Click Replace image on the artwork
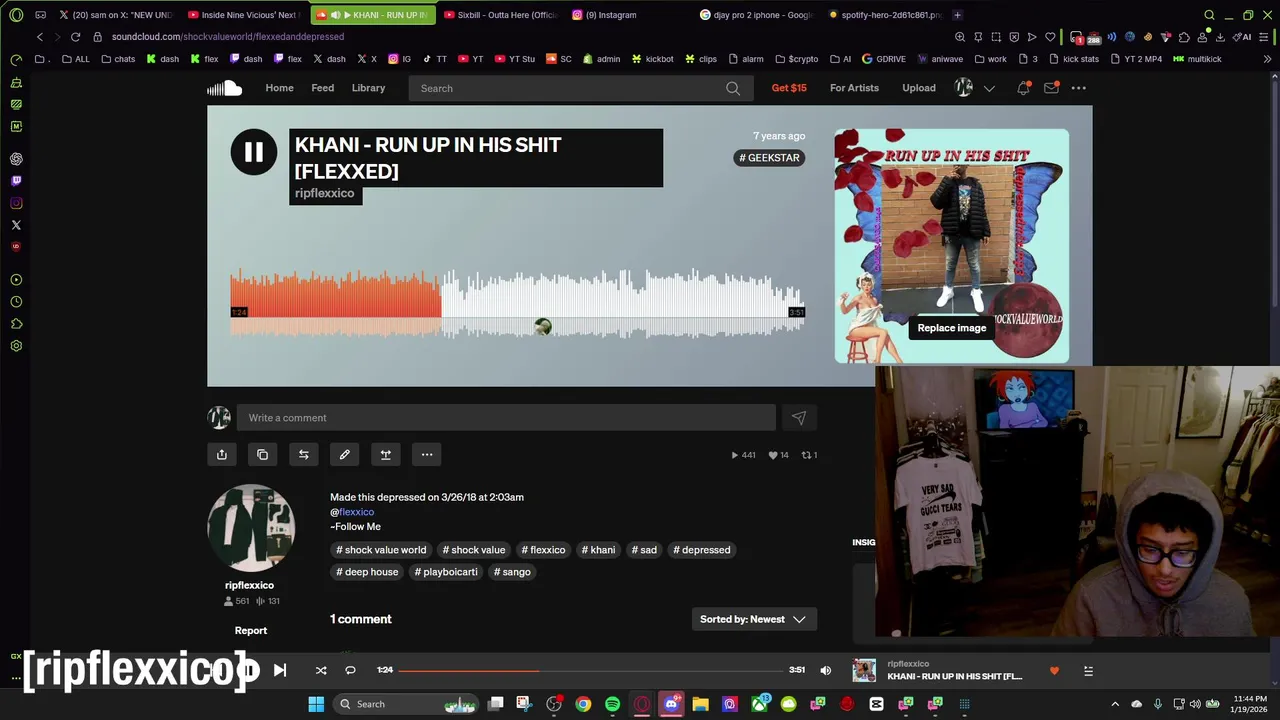1280x720 pixels. coord(952,328)
